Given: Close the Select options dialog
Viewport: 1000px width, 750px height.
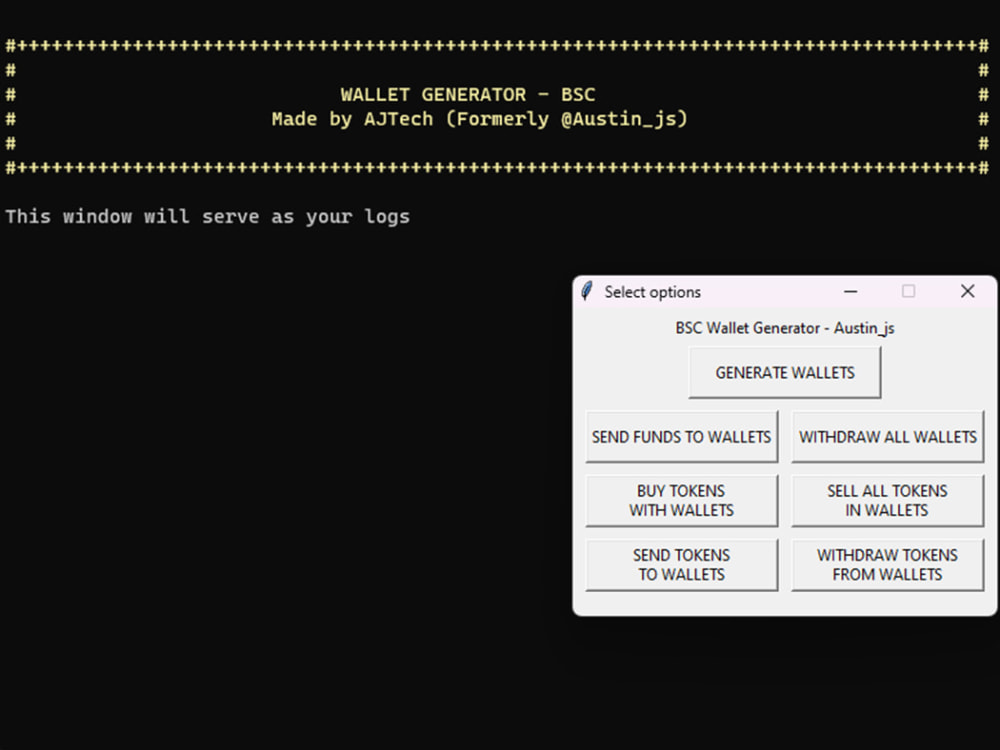Looking at the screenshot, I should pyautogui.click(x=967, y=291).
